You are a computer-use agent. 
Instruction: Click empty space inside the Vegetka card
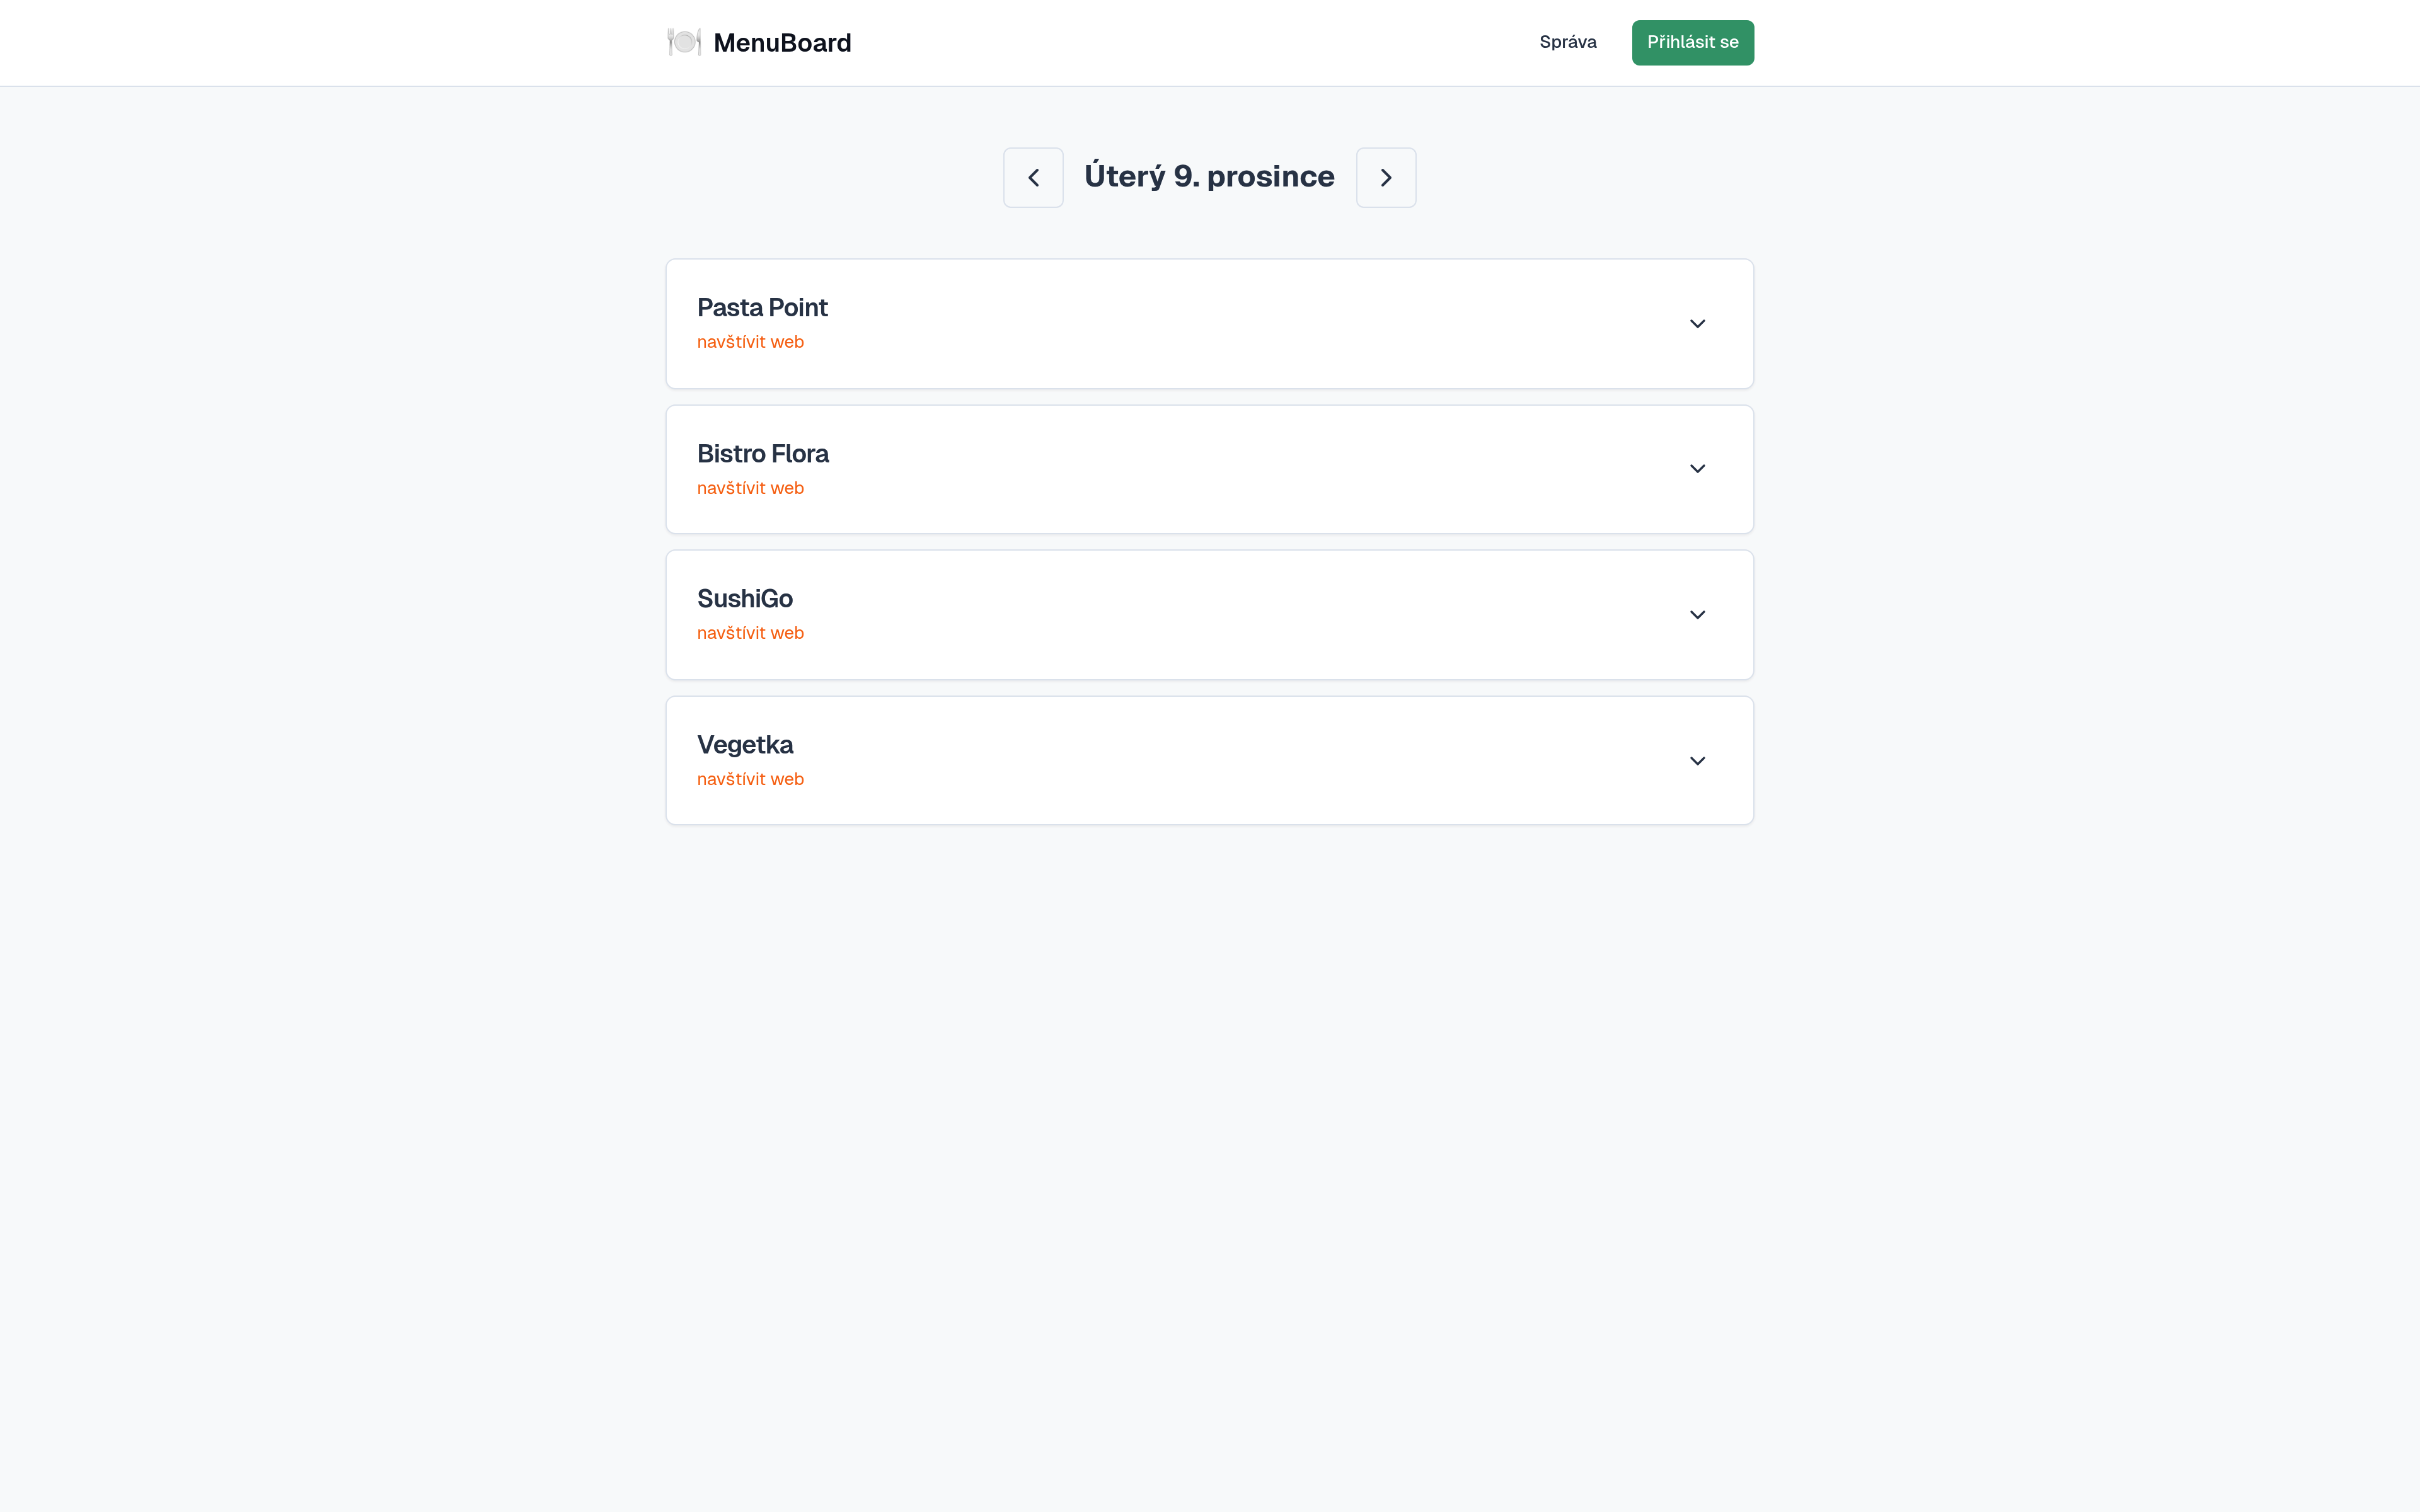(x=1200, y=761)
